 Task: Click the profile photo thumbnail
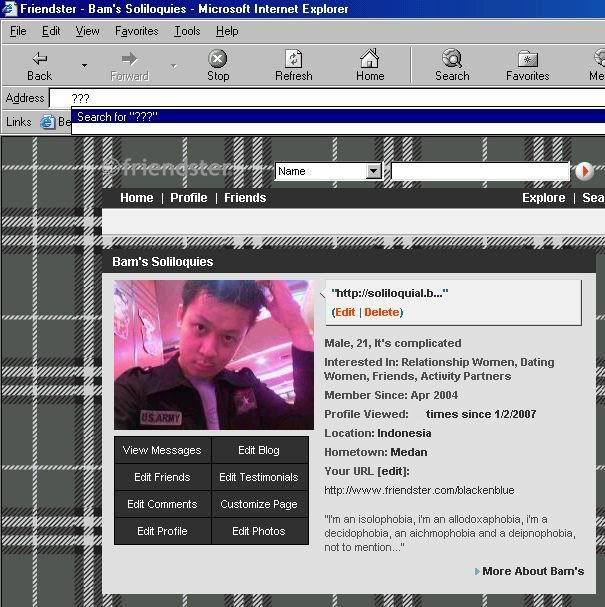[214, 355]
